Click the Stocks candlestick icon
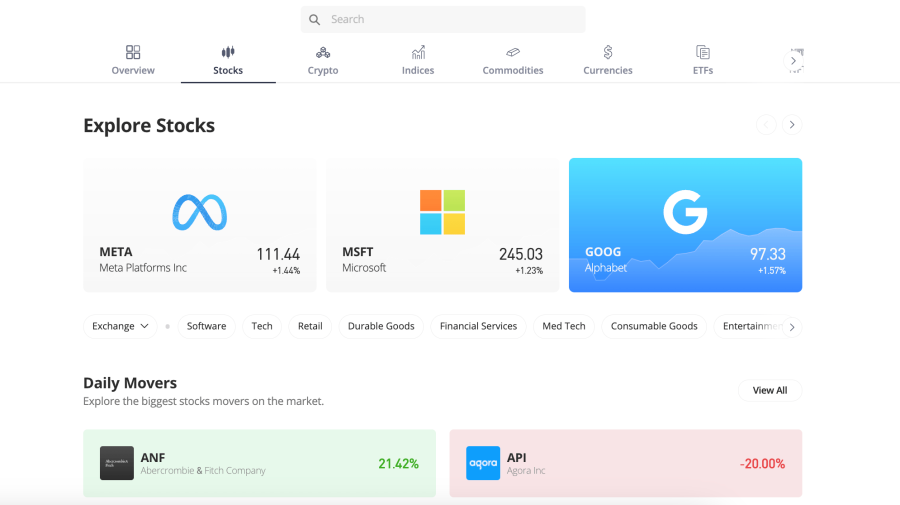Viewport: 900px width, 505px height. point(228,52)
